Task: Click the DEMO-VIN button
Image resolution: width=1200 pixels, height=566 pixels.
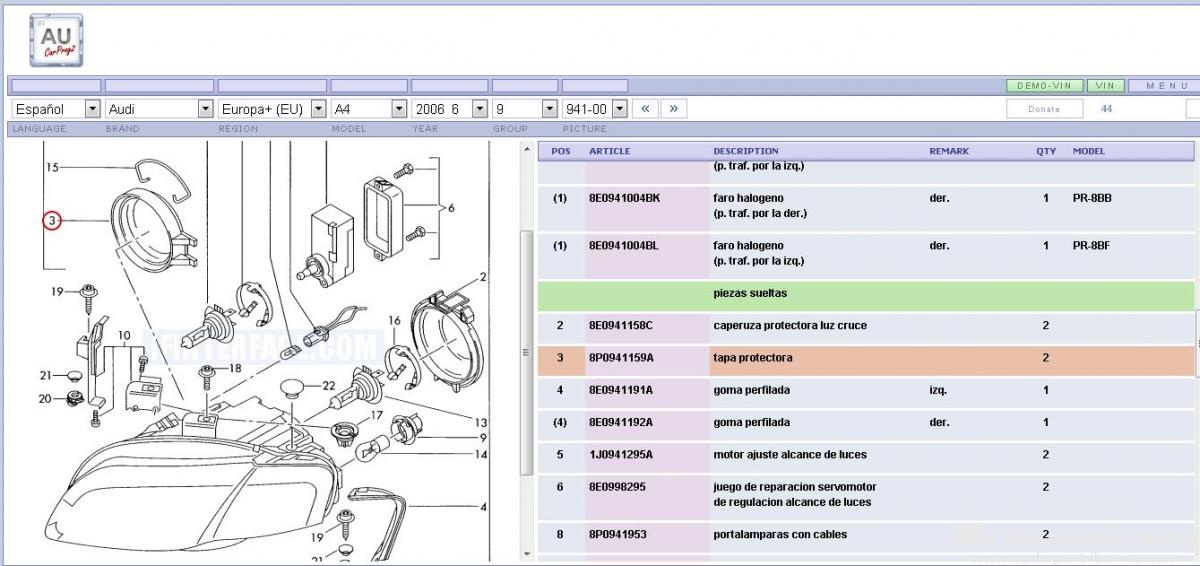Action: click(1044, 86)
